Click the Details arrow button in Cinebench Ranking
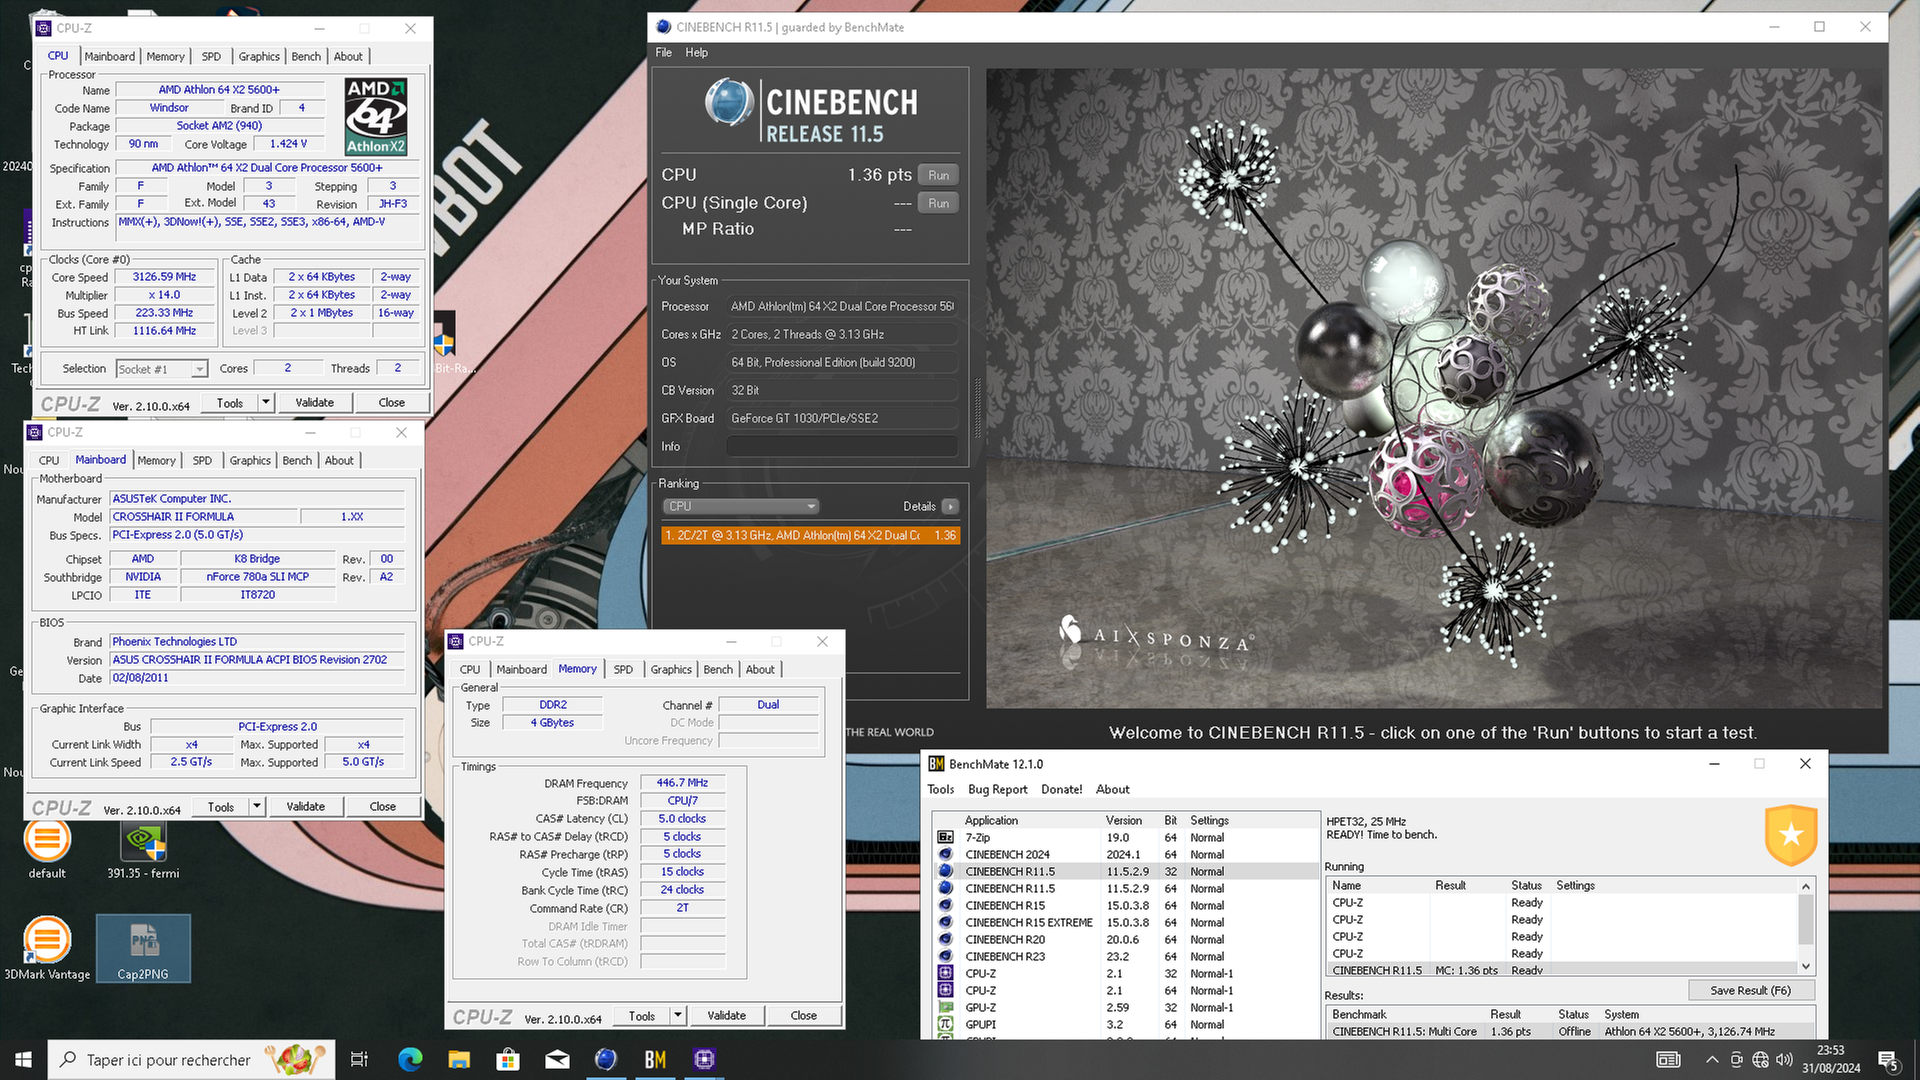This screenshot has height=1080, width=1920. point(950,506)
